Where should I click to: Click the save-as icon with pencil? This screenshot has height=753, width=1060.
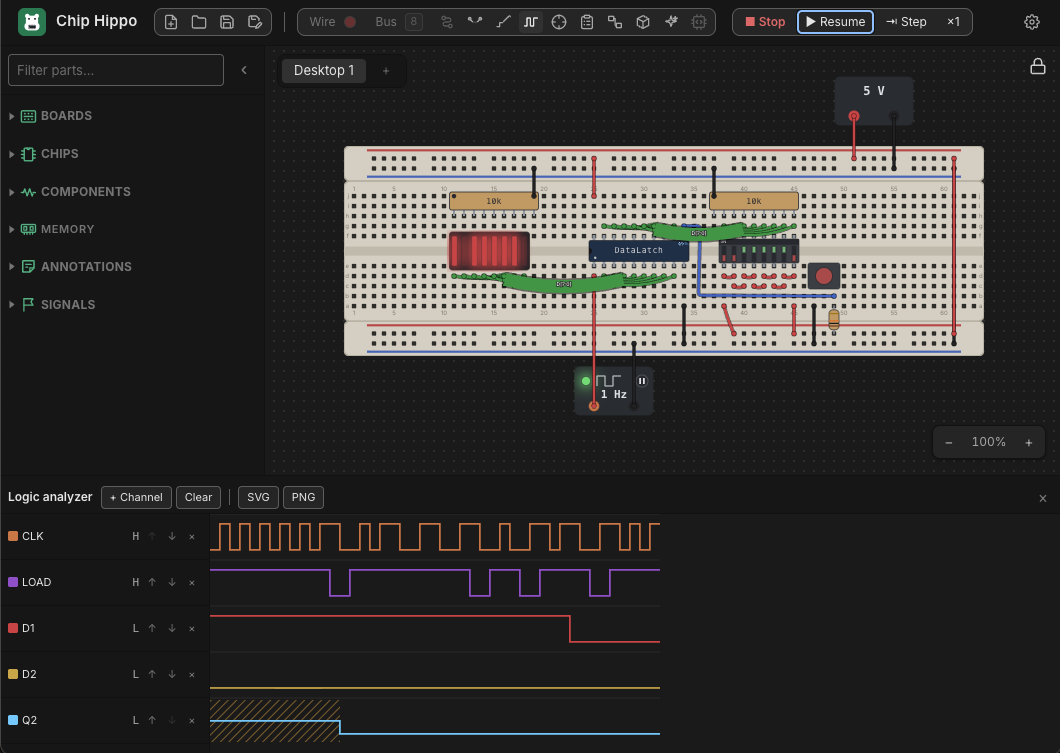tap(255, 22)
